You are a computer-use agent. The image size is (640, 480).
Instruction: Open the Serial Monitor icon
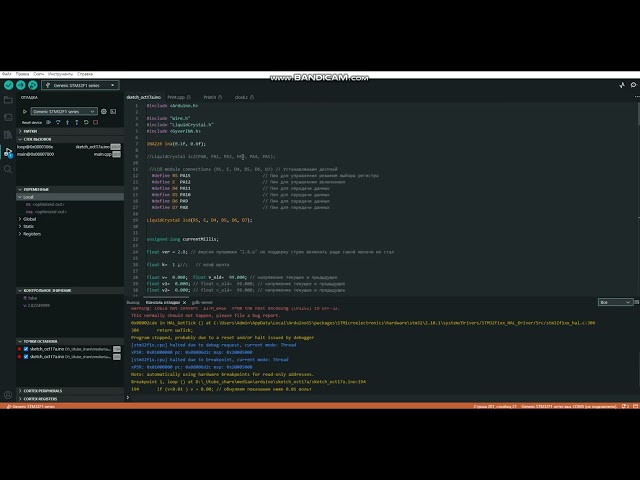coord(633,85)
